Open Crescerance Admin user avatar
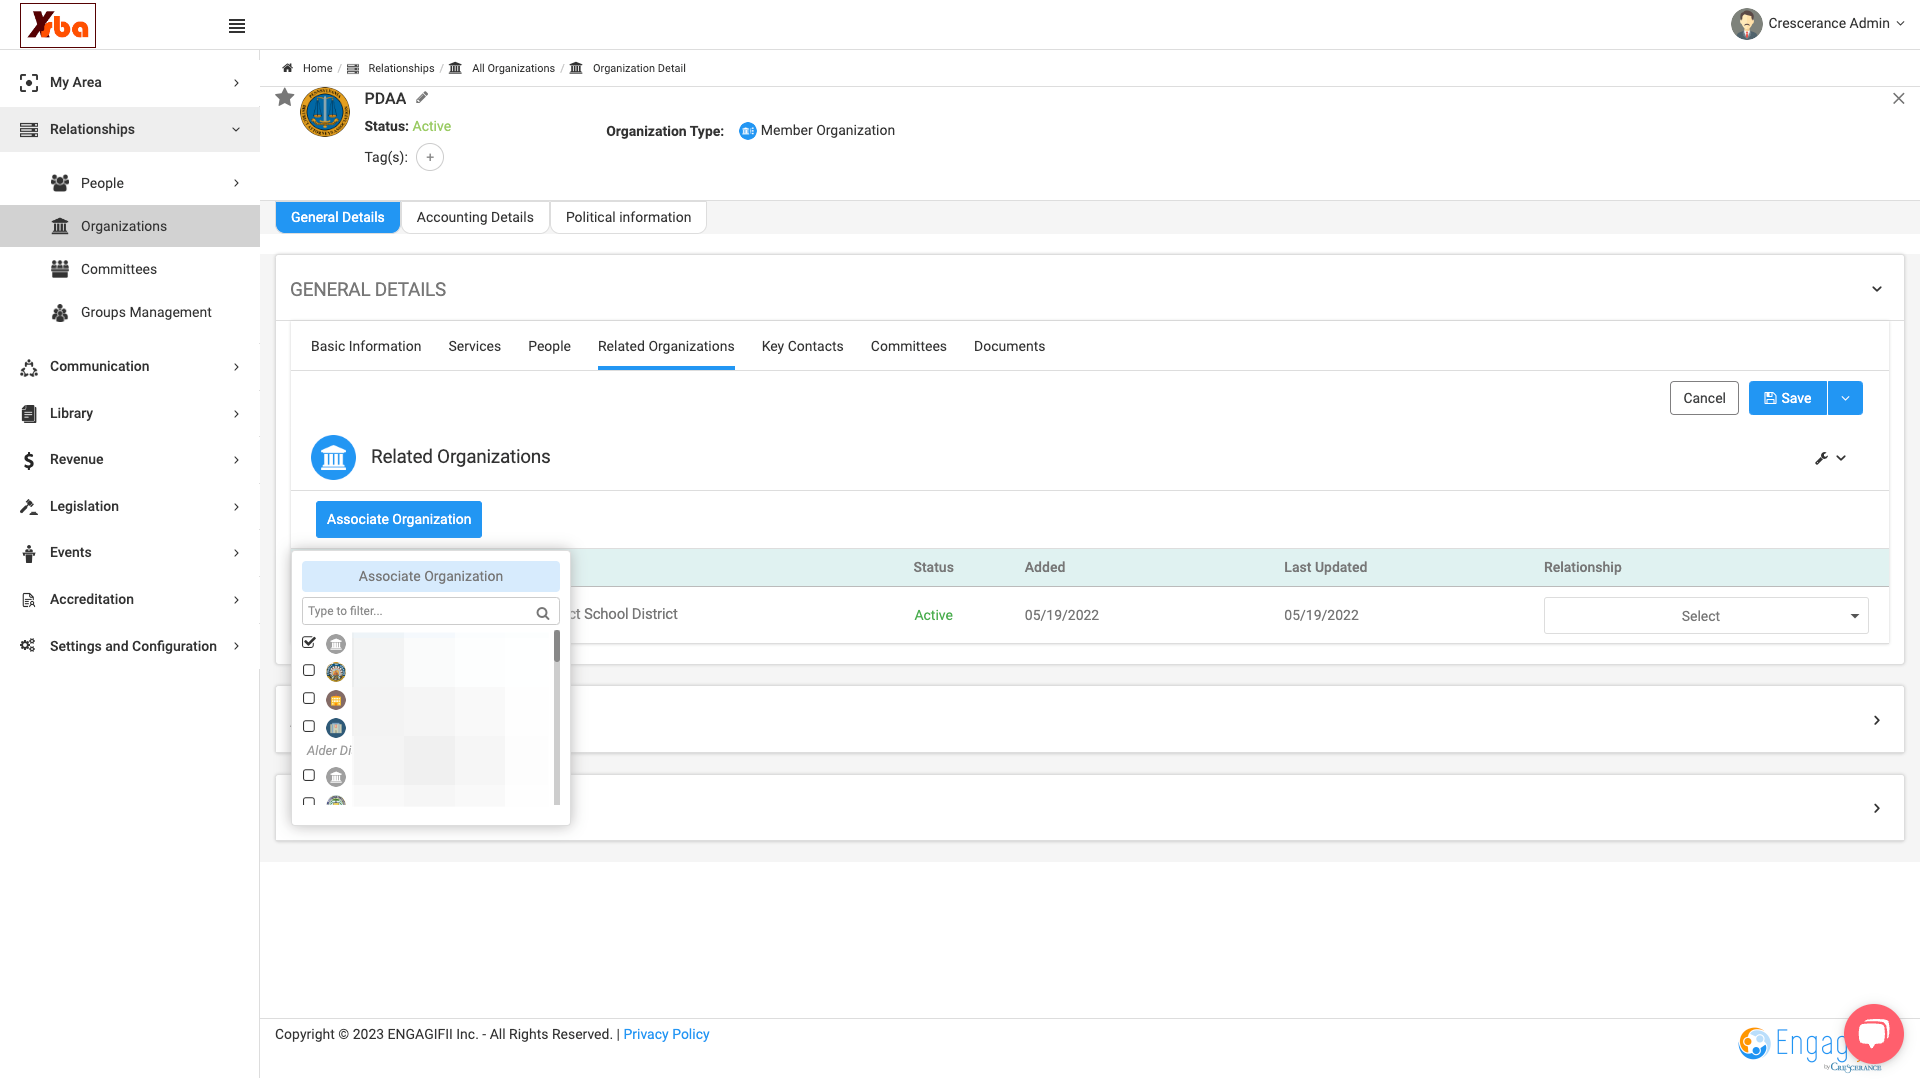This screenshot has height=1080, width=1920. [1746, 24]
